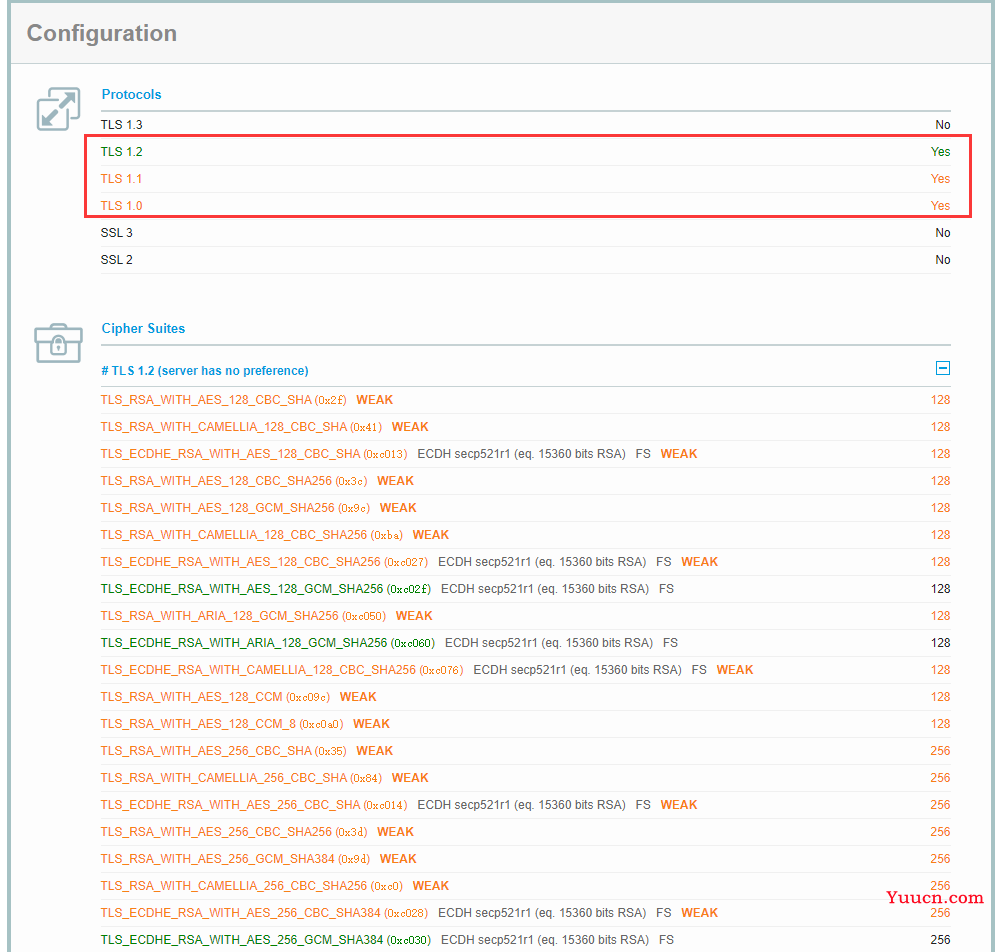
Task: Open the Protocols heading link
Action: (131, 95)
